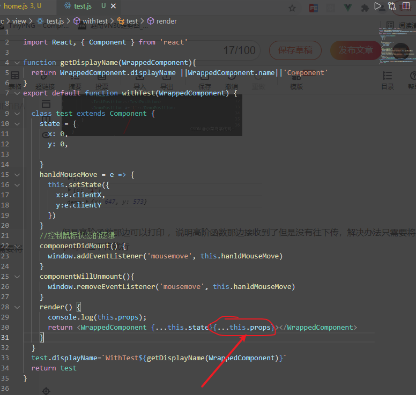Click closing '</WrappedComponent>' tag on line 30

(x=318, y=327)
